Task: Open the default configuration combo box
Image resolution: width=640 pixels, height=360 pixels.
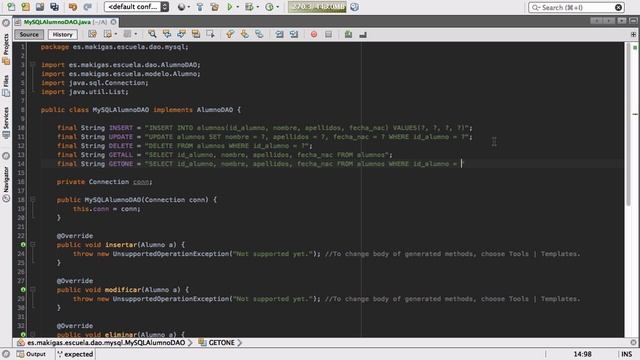Action: point(136,7)
